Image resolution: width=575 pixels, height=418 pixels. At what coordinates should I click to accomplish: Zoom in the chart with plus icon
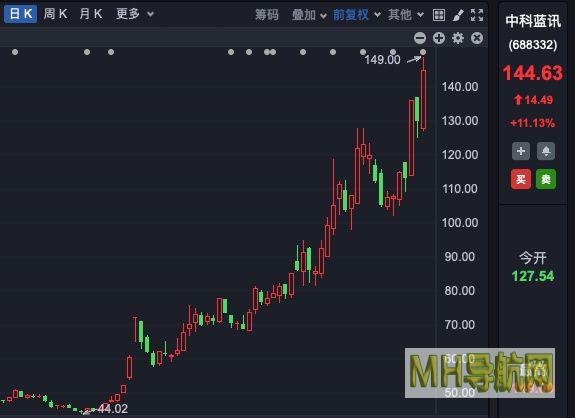(x=439, y=38)
